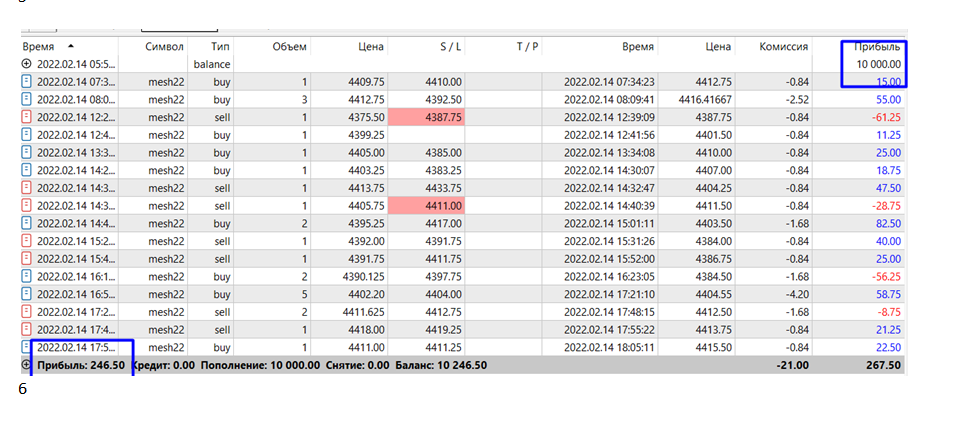Click the Снятие: 0.00 summary text
The image size is (971, 446).
(x=358, y=365)
